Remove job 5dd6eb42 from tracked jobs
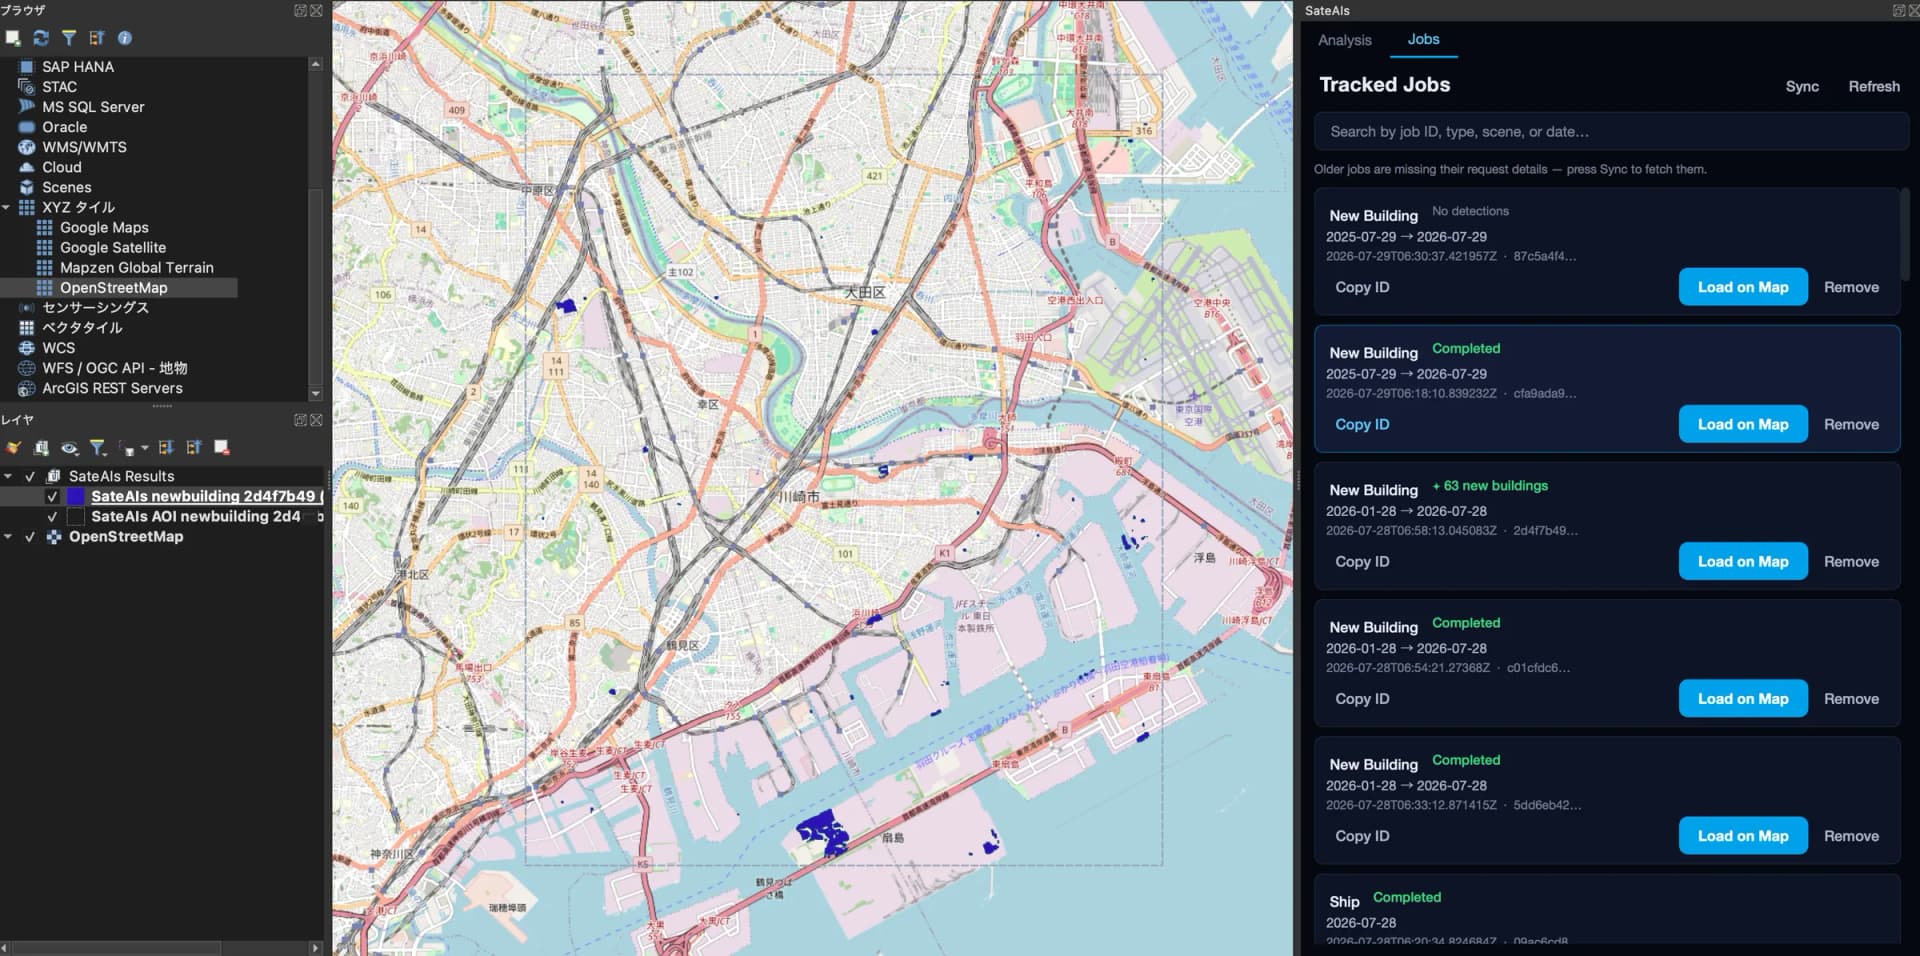Screen dimensions: 1920x956 point(1851,836)
